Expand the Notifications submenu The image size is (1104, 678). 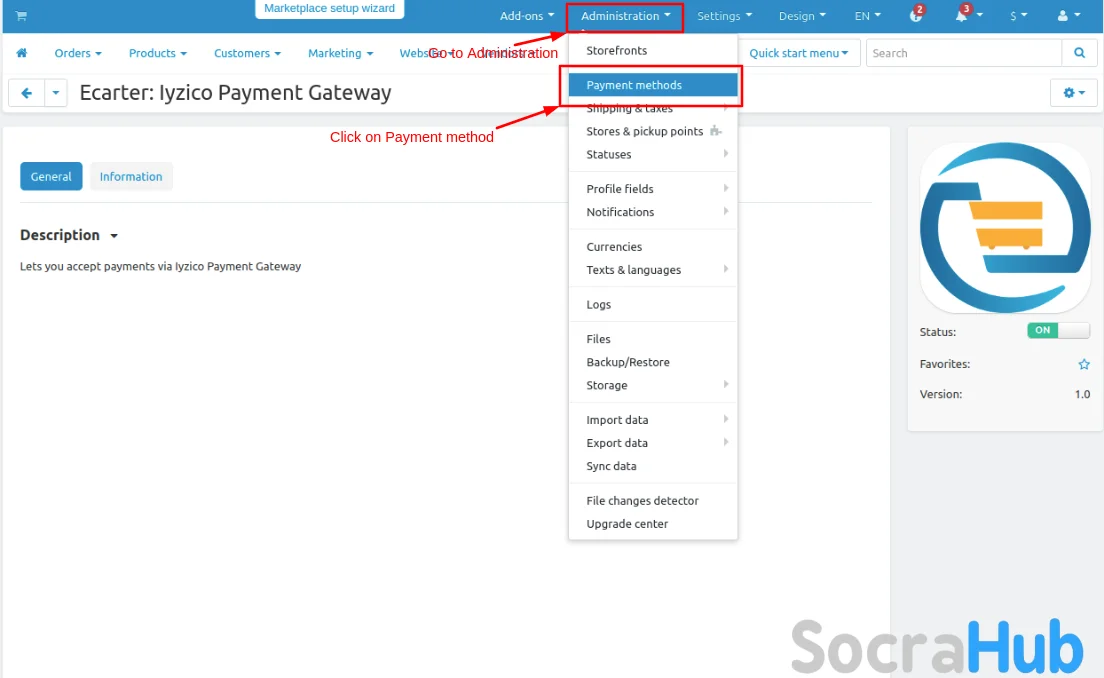[653, 212]
